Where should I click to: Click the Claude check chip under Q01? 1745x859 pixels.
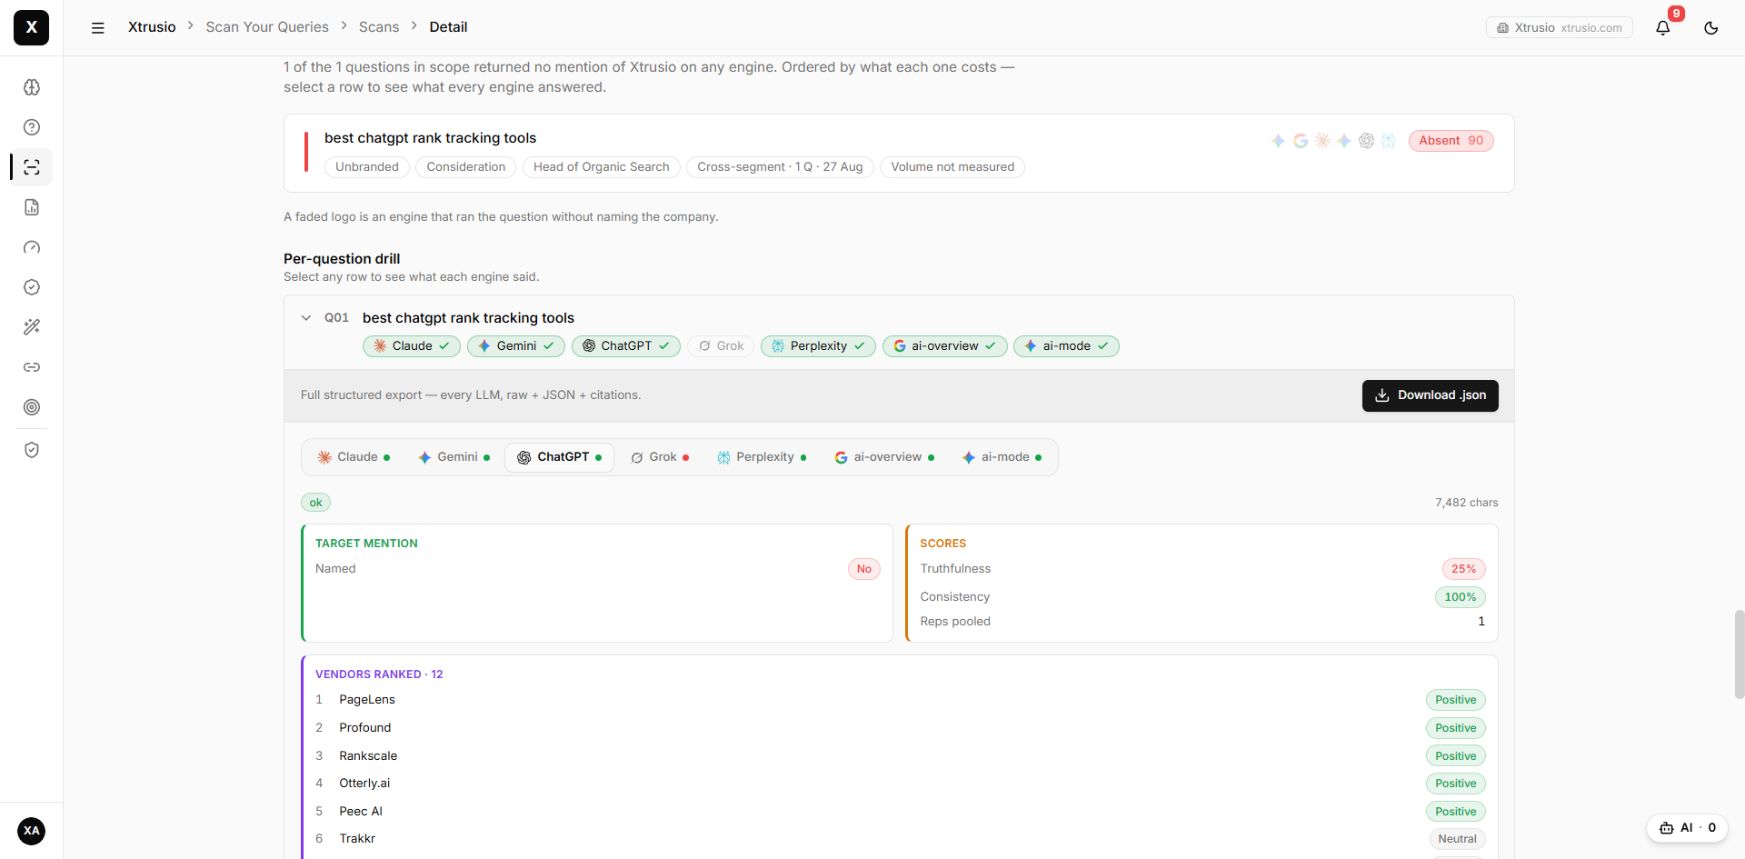(411, 346)
